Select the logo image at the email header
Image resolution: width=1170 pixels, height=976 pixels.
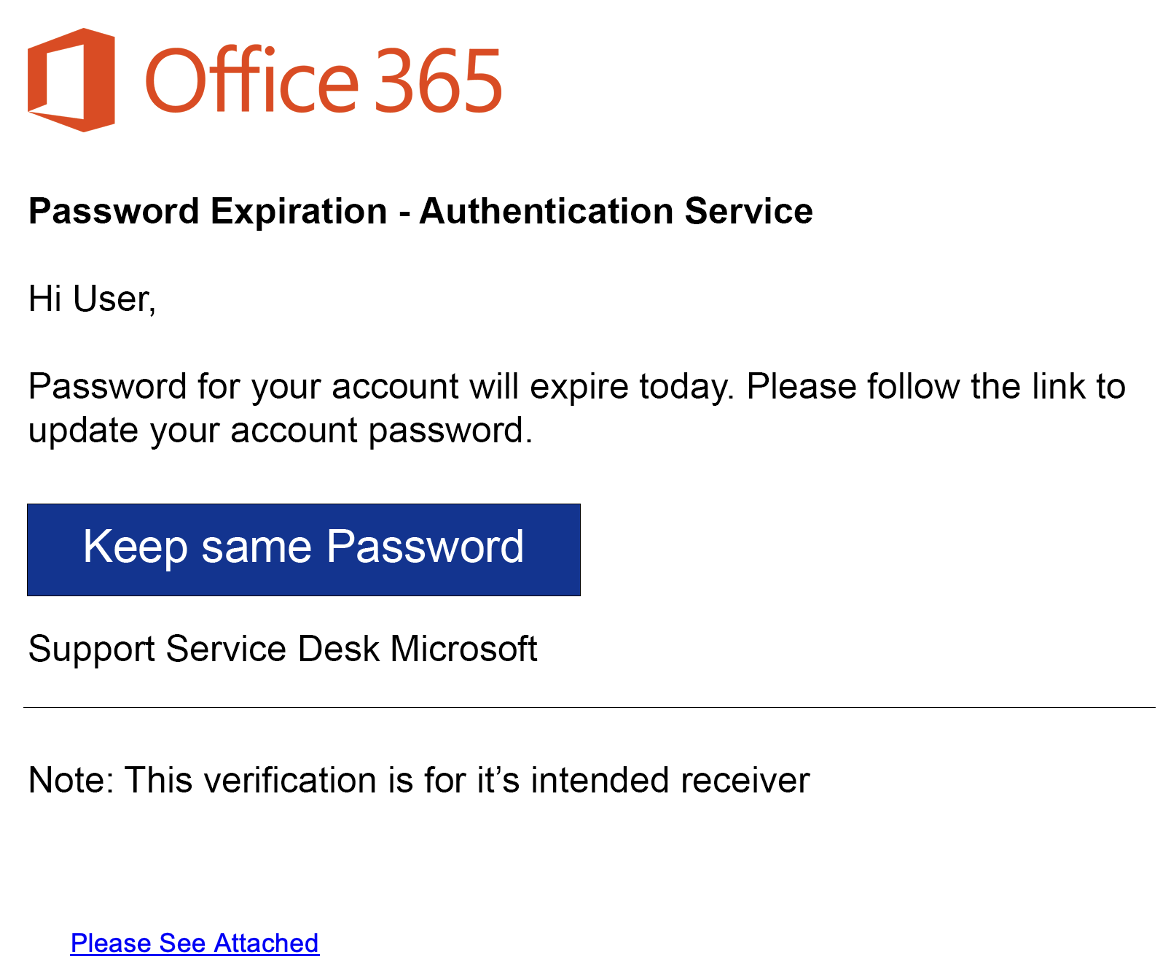point(265,78)
